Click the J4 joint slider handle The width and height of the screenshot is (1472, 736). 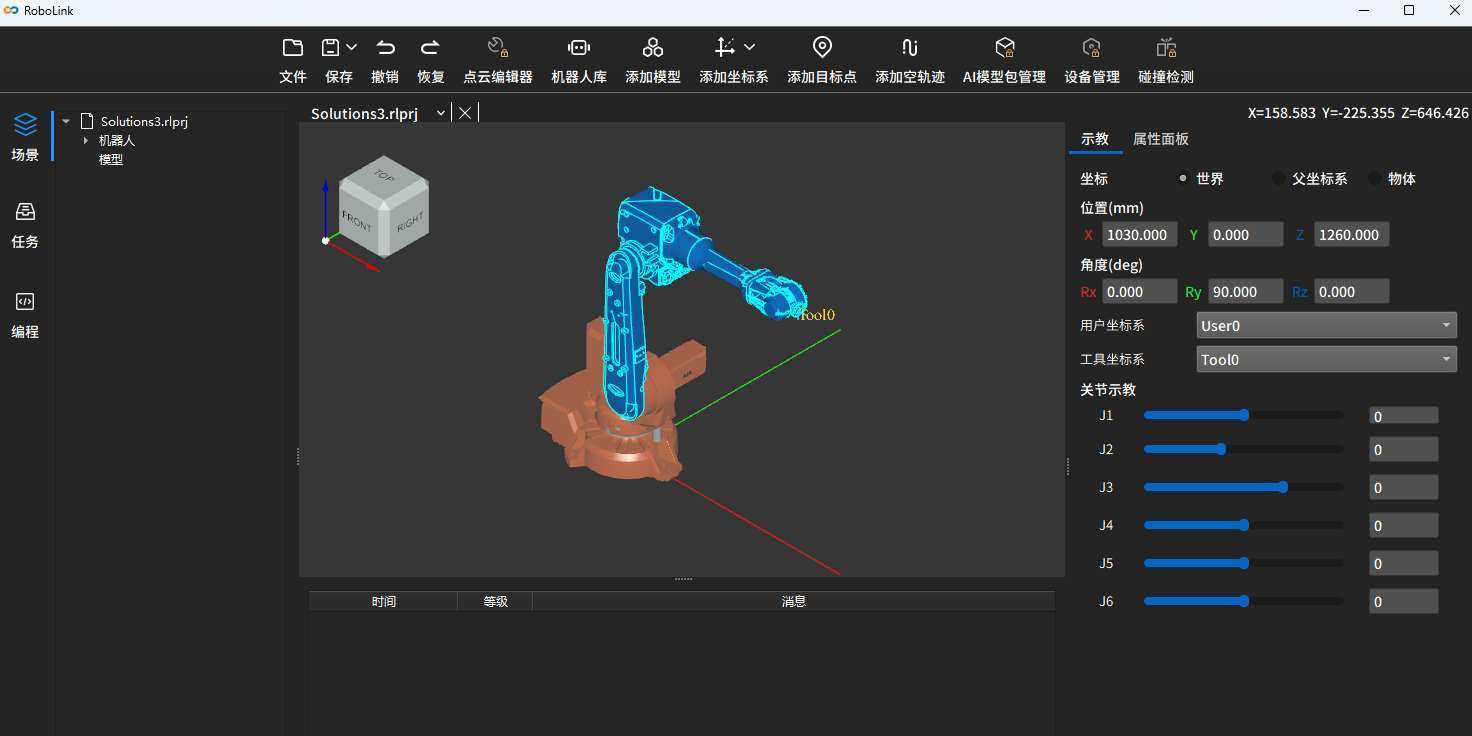(1244, 525)
